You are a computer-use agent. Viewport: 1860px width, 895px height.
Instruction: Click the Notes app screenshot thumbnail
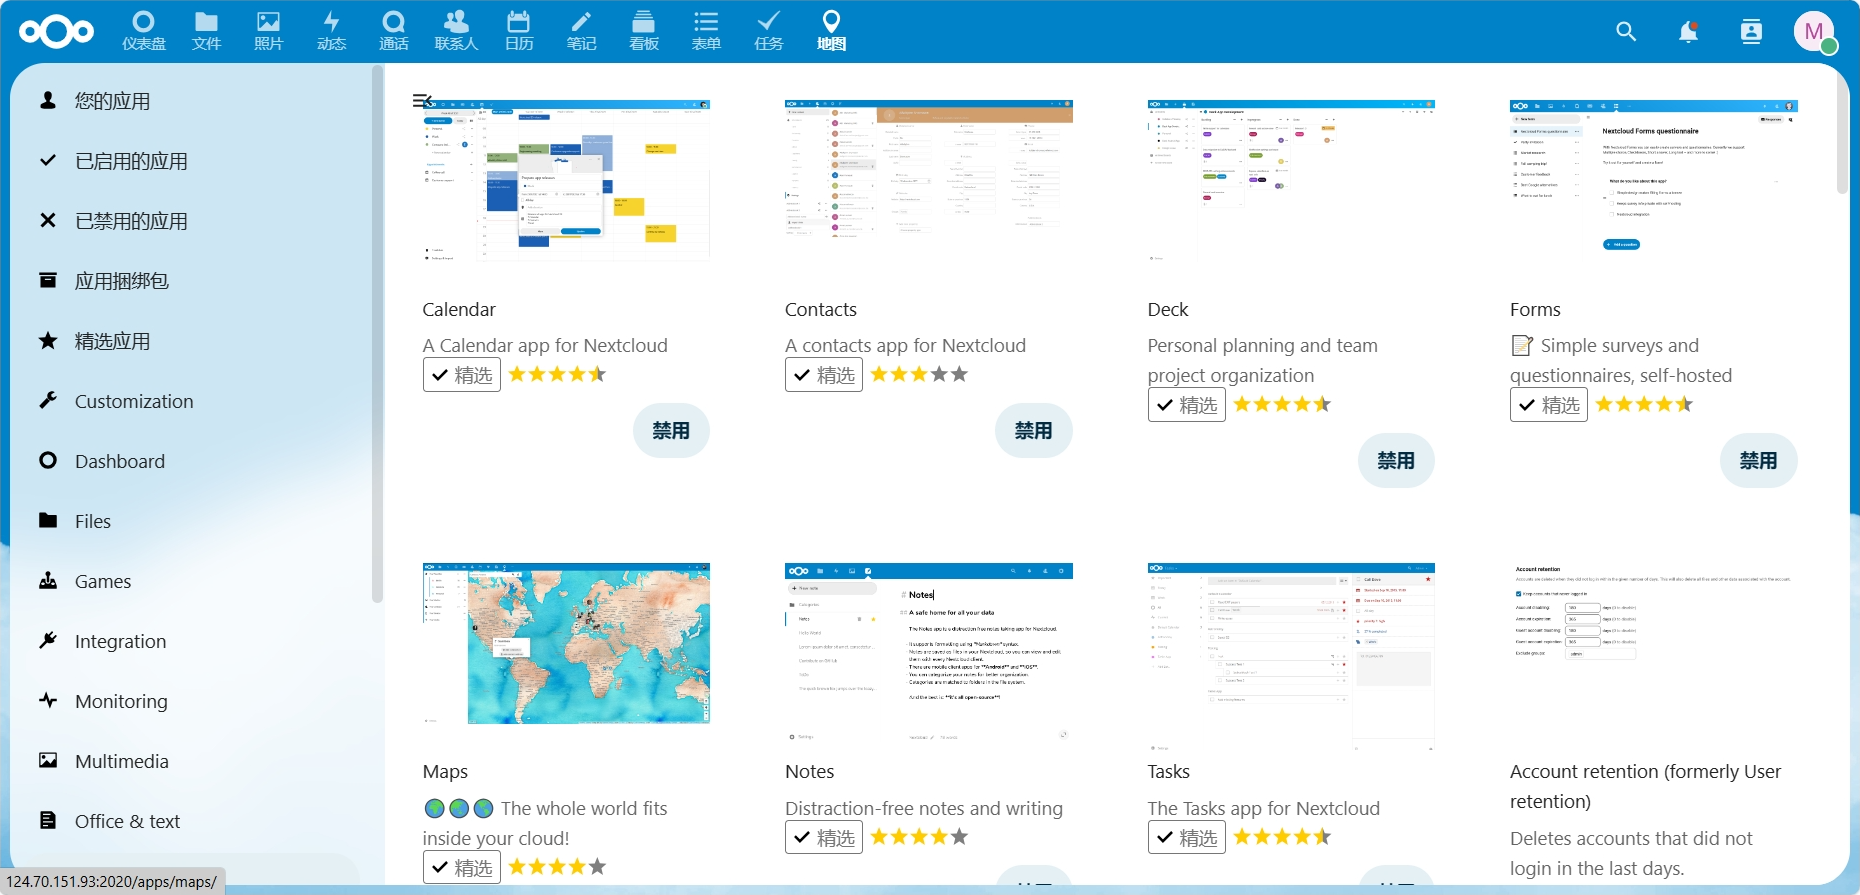tap(929, 653)
